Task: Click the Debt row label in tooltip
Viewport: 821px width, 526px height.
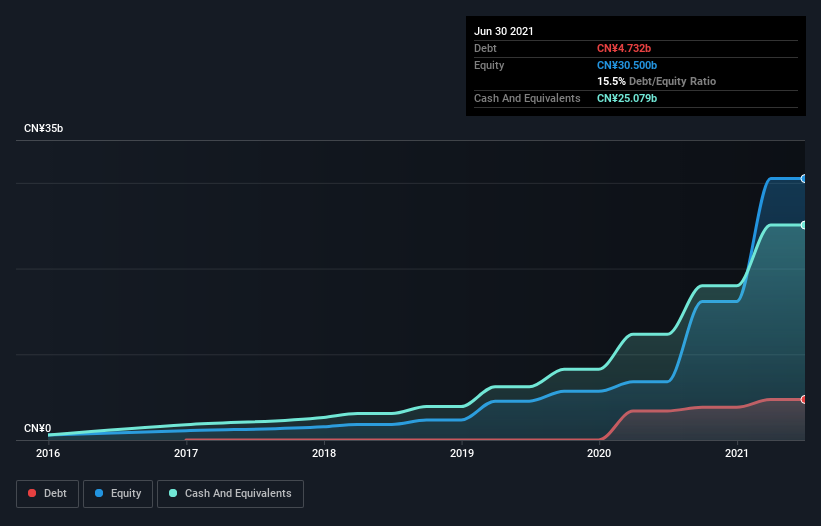Action: pos(485,48)
